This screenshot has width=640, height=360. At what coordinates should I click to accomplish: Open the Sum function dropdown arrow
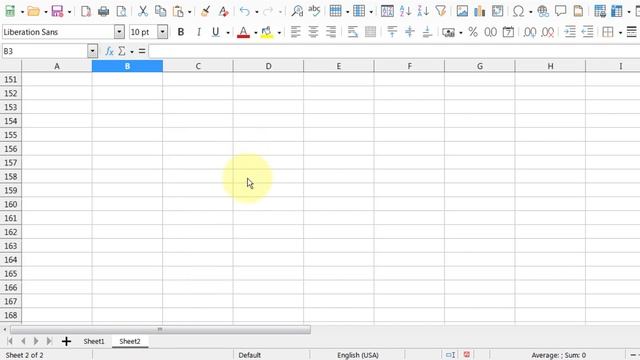tap(132, 51)
